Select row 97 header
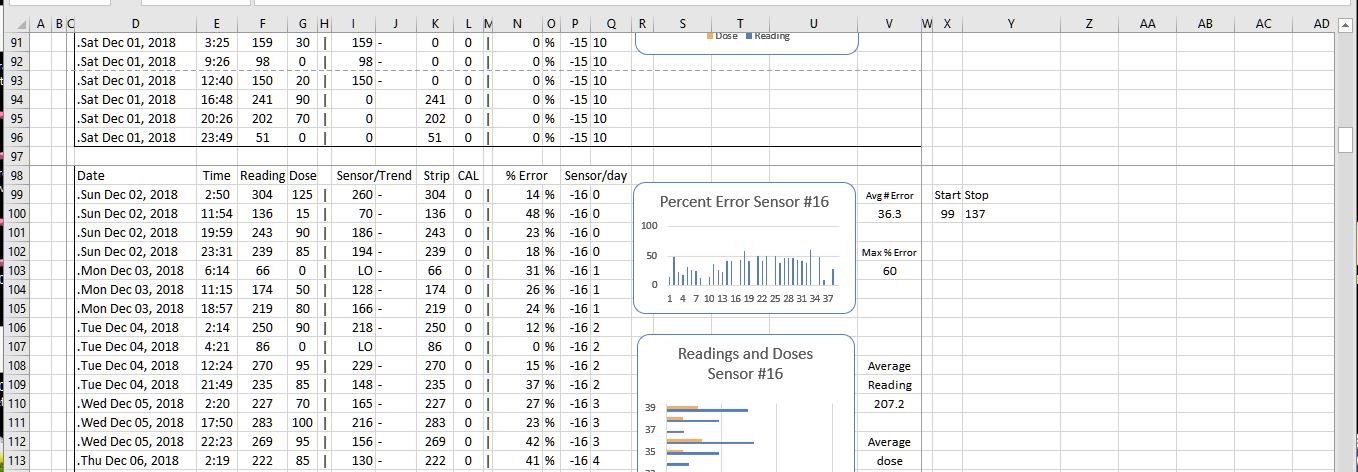Image resolution: width=1358 pixels, height=472 pixels. [x=15, y=156]
